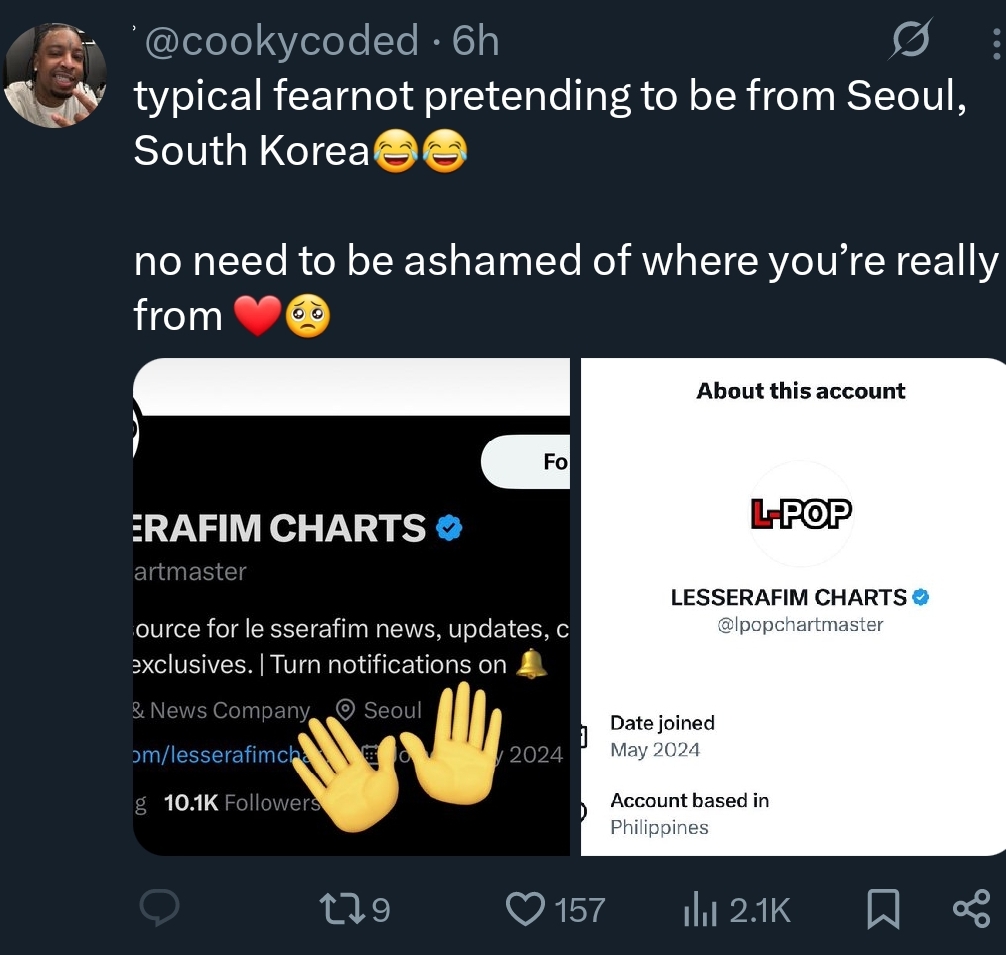The image size is (1006, 955).
Task: Open the 10.1K Followers count
Action: pyautogui.click(x=242, y=803)
